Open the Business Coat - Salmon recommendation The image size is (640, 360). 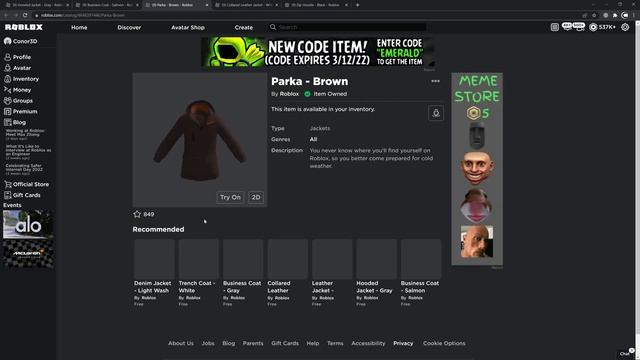421,273
